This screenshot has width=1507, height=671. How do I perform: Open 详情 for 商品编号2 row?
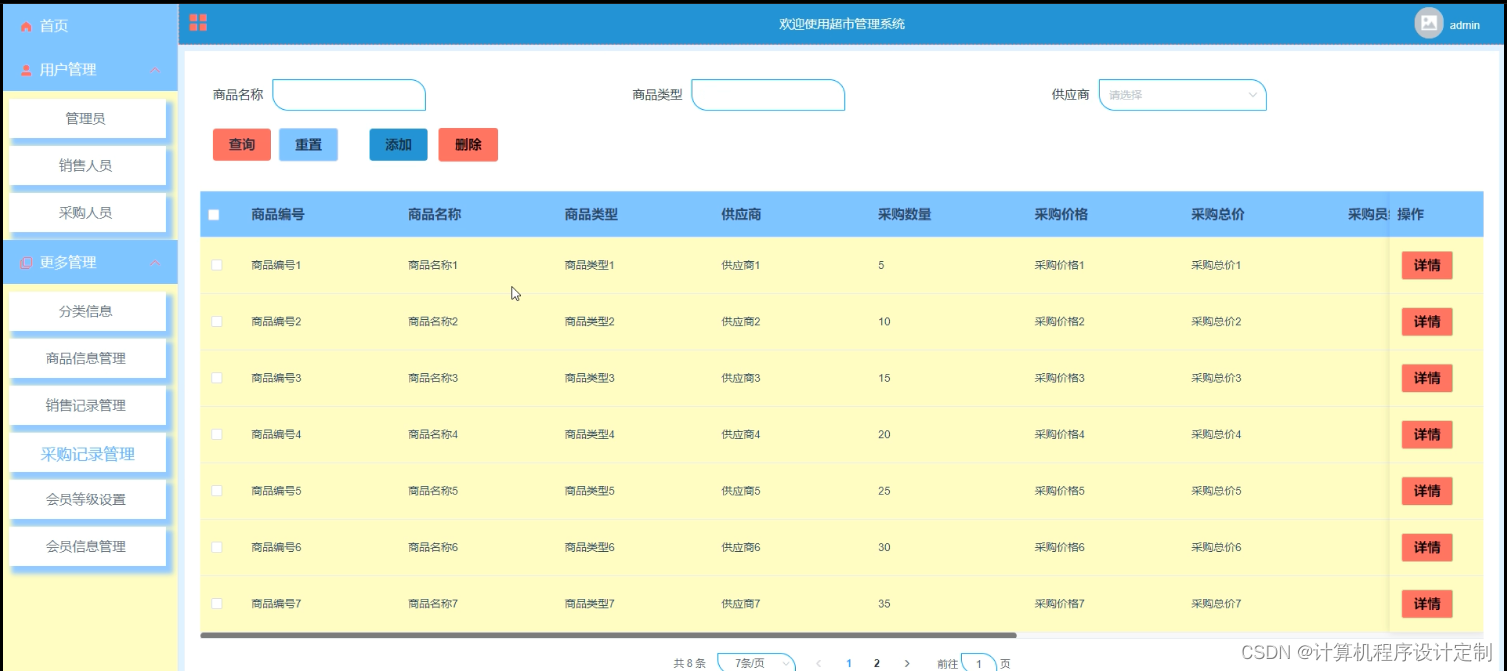coord(1427,321)
